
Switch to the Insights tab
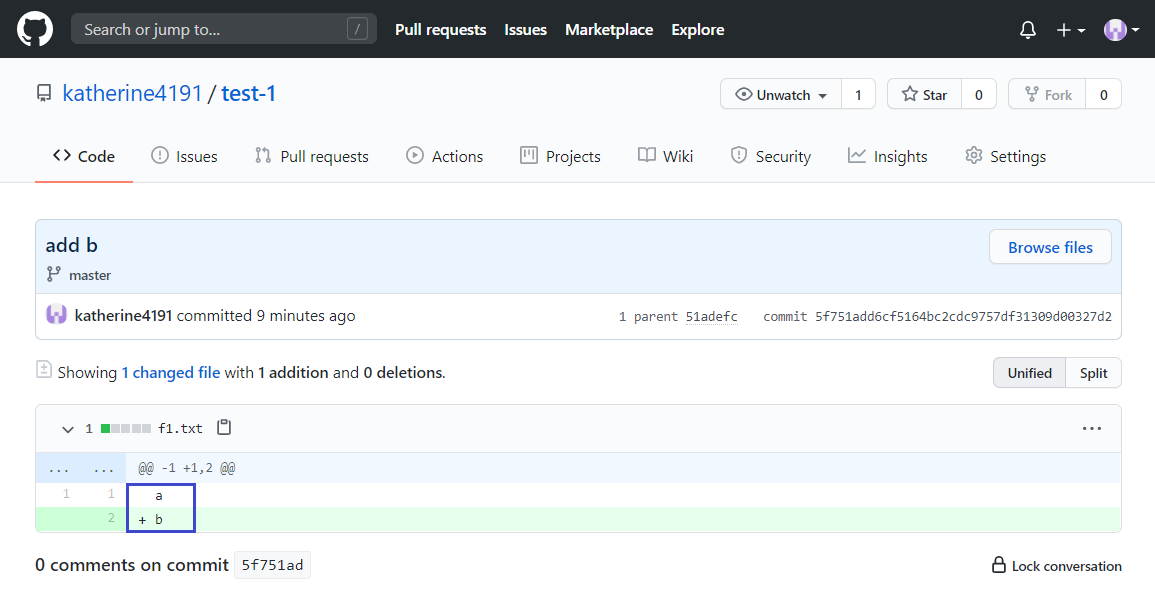pyautogui.click(x=888, y=156)
